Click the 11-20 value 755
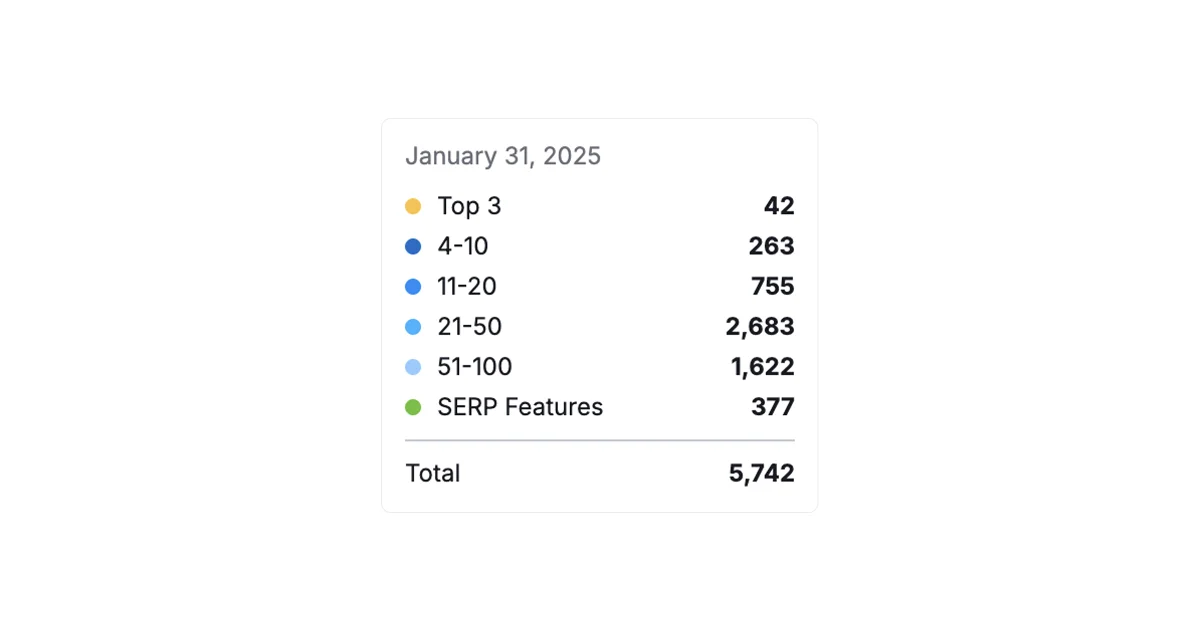Viewport: 1200px width, 630px height. pyautogui.click(x=772, y=287)
